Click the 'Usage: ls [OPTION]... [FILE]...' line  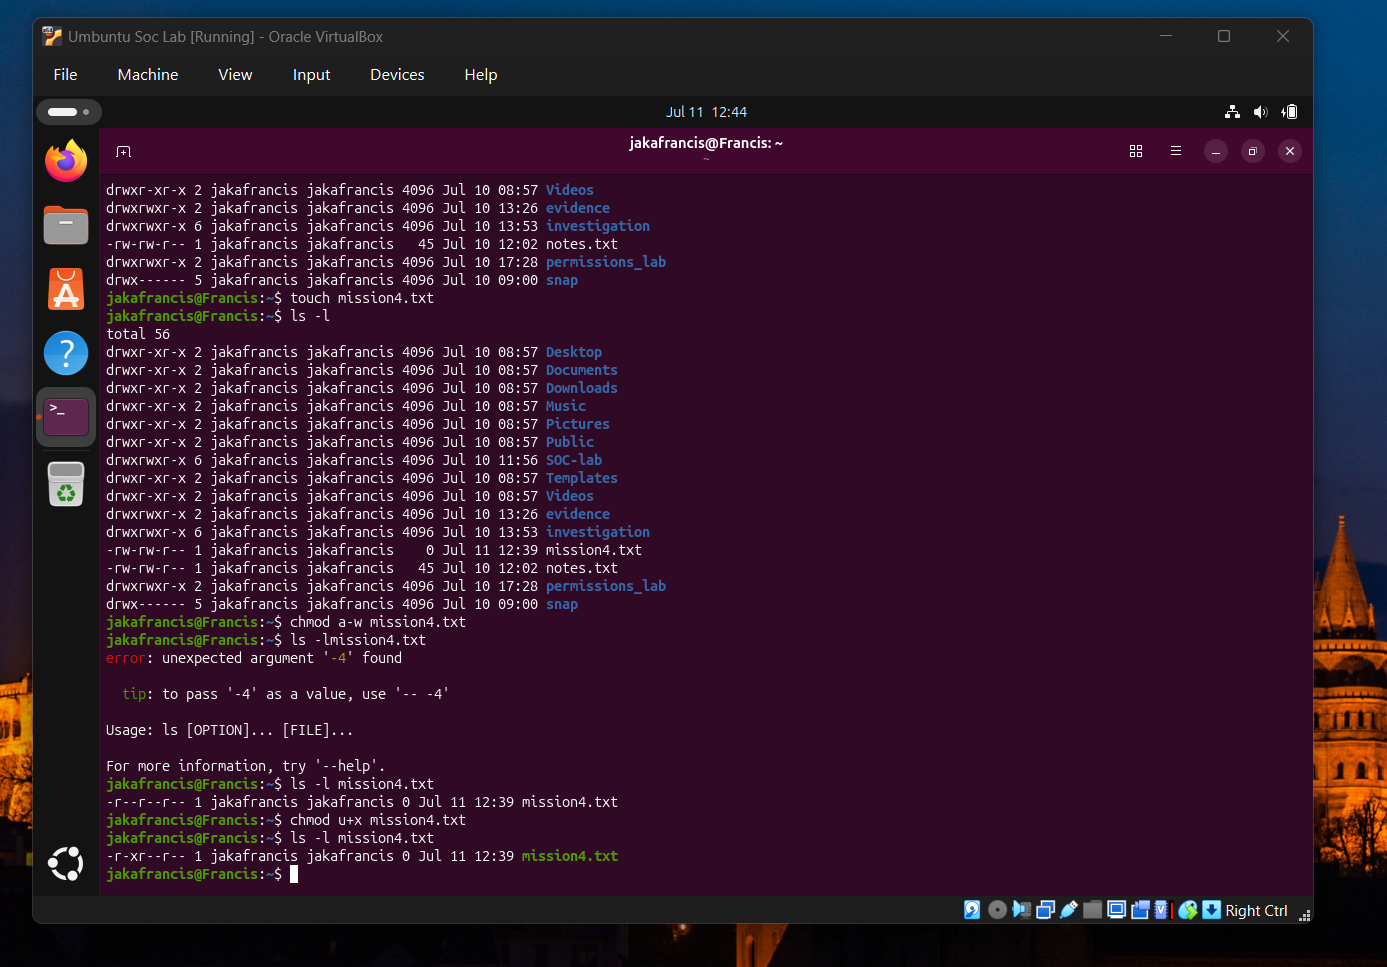230,730
